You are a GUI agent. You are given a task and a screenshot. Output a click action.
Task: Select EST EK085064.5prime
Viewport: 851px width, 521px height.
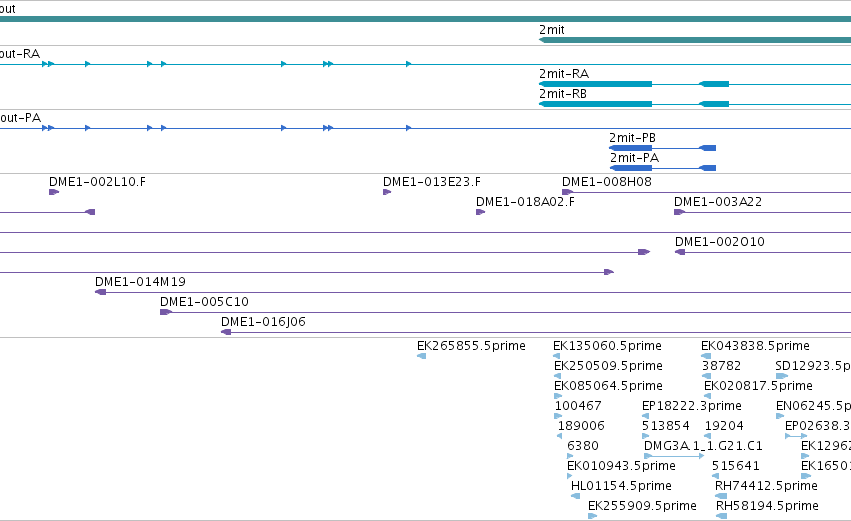point(608,386)
